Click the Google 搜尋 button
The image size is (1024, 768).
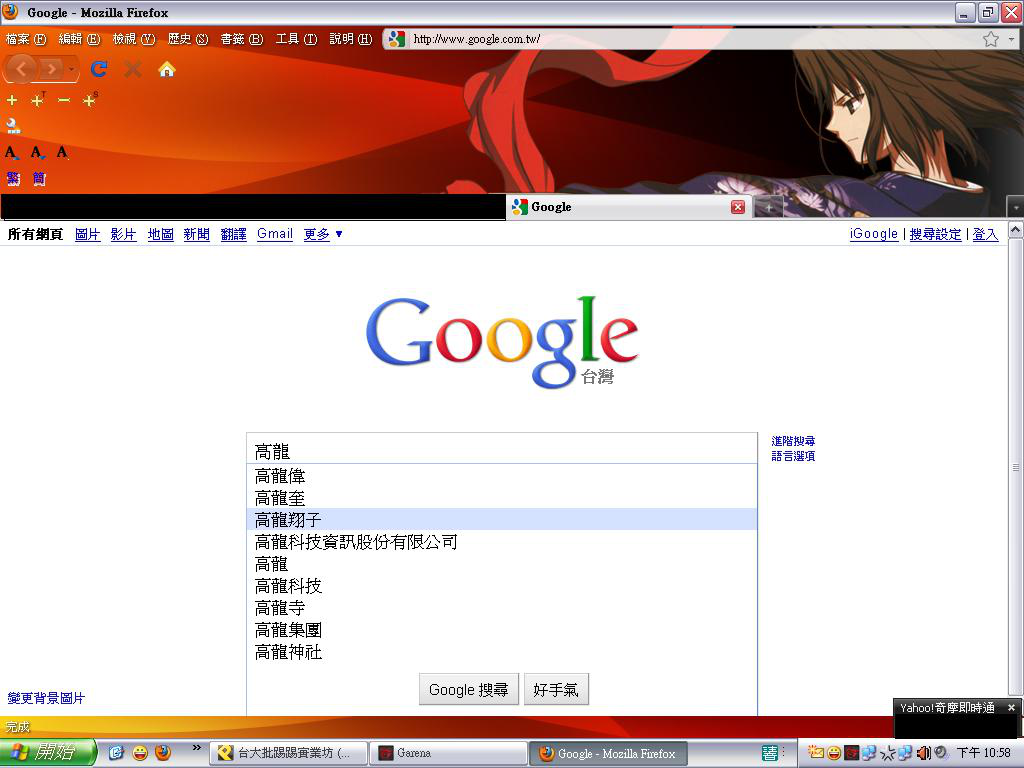[469, 690]
